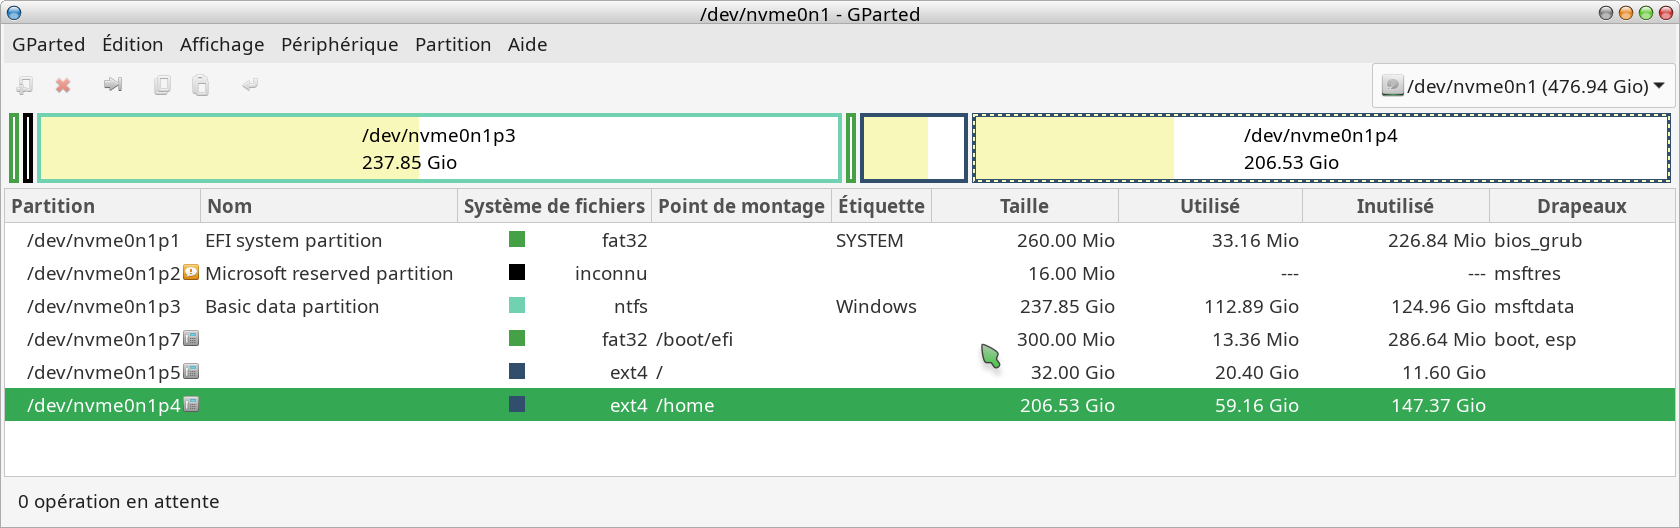Open the Périphérique menu
The height and width of the screenshot is (528, 1680).
[340, 44]
